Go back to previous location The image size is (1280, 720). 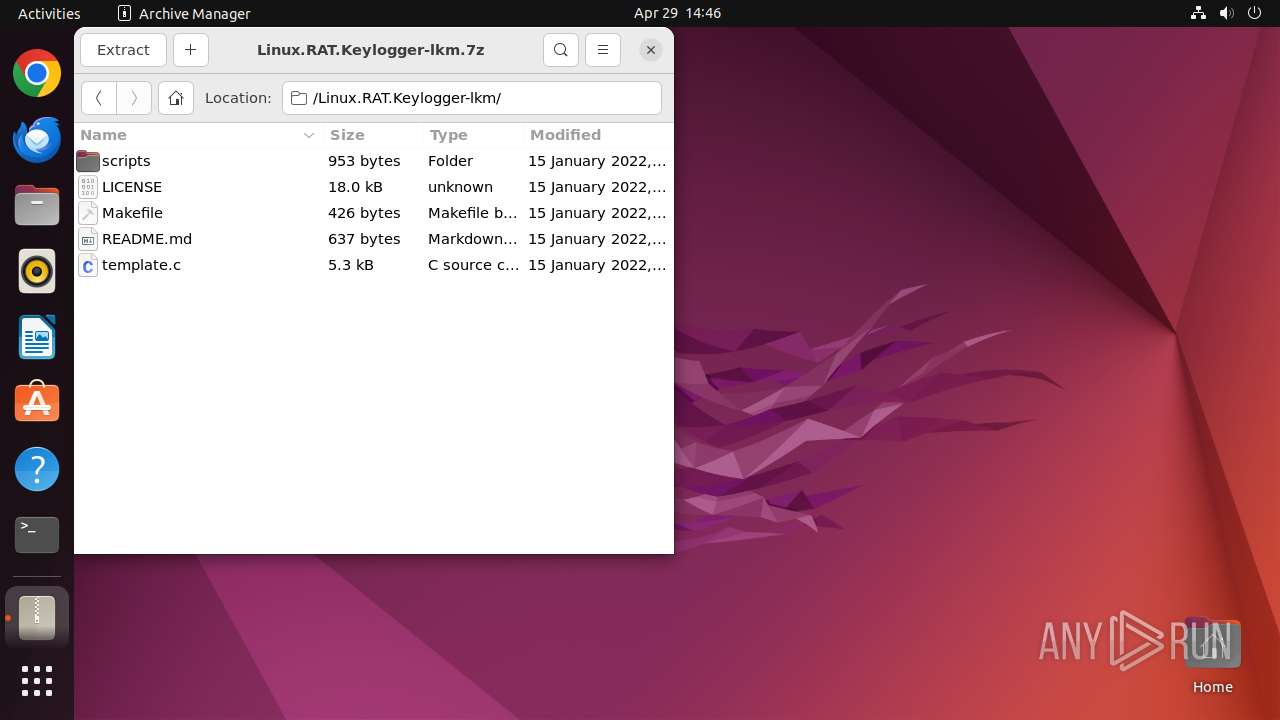pos(98,98)
